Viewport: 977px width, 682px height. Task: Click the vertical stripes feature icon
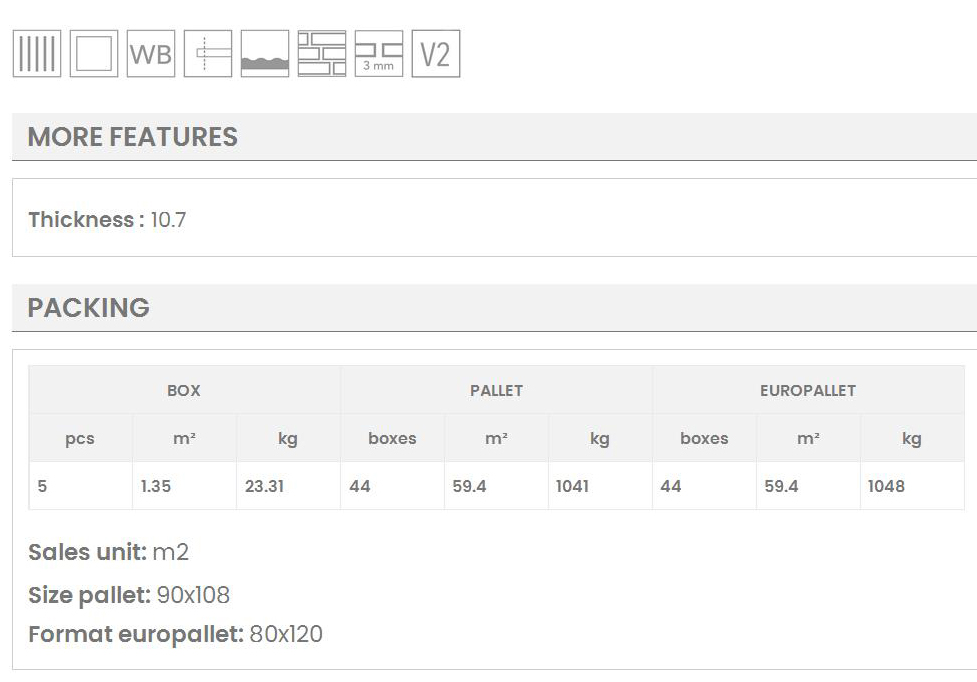(37, 53)
